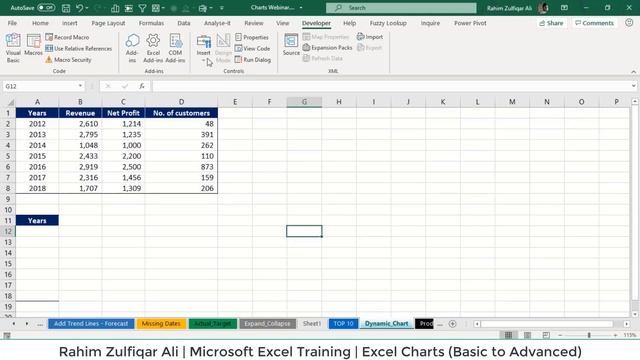Click Record Macro

tap(67, 37)
